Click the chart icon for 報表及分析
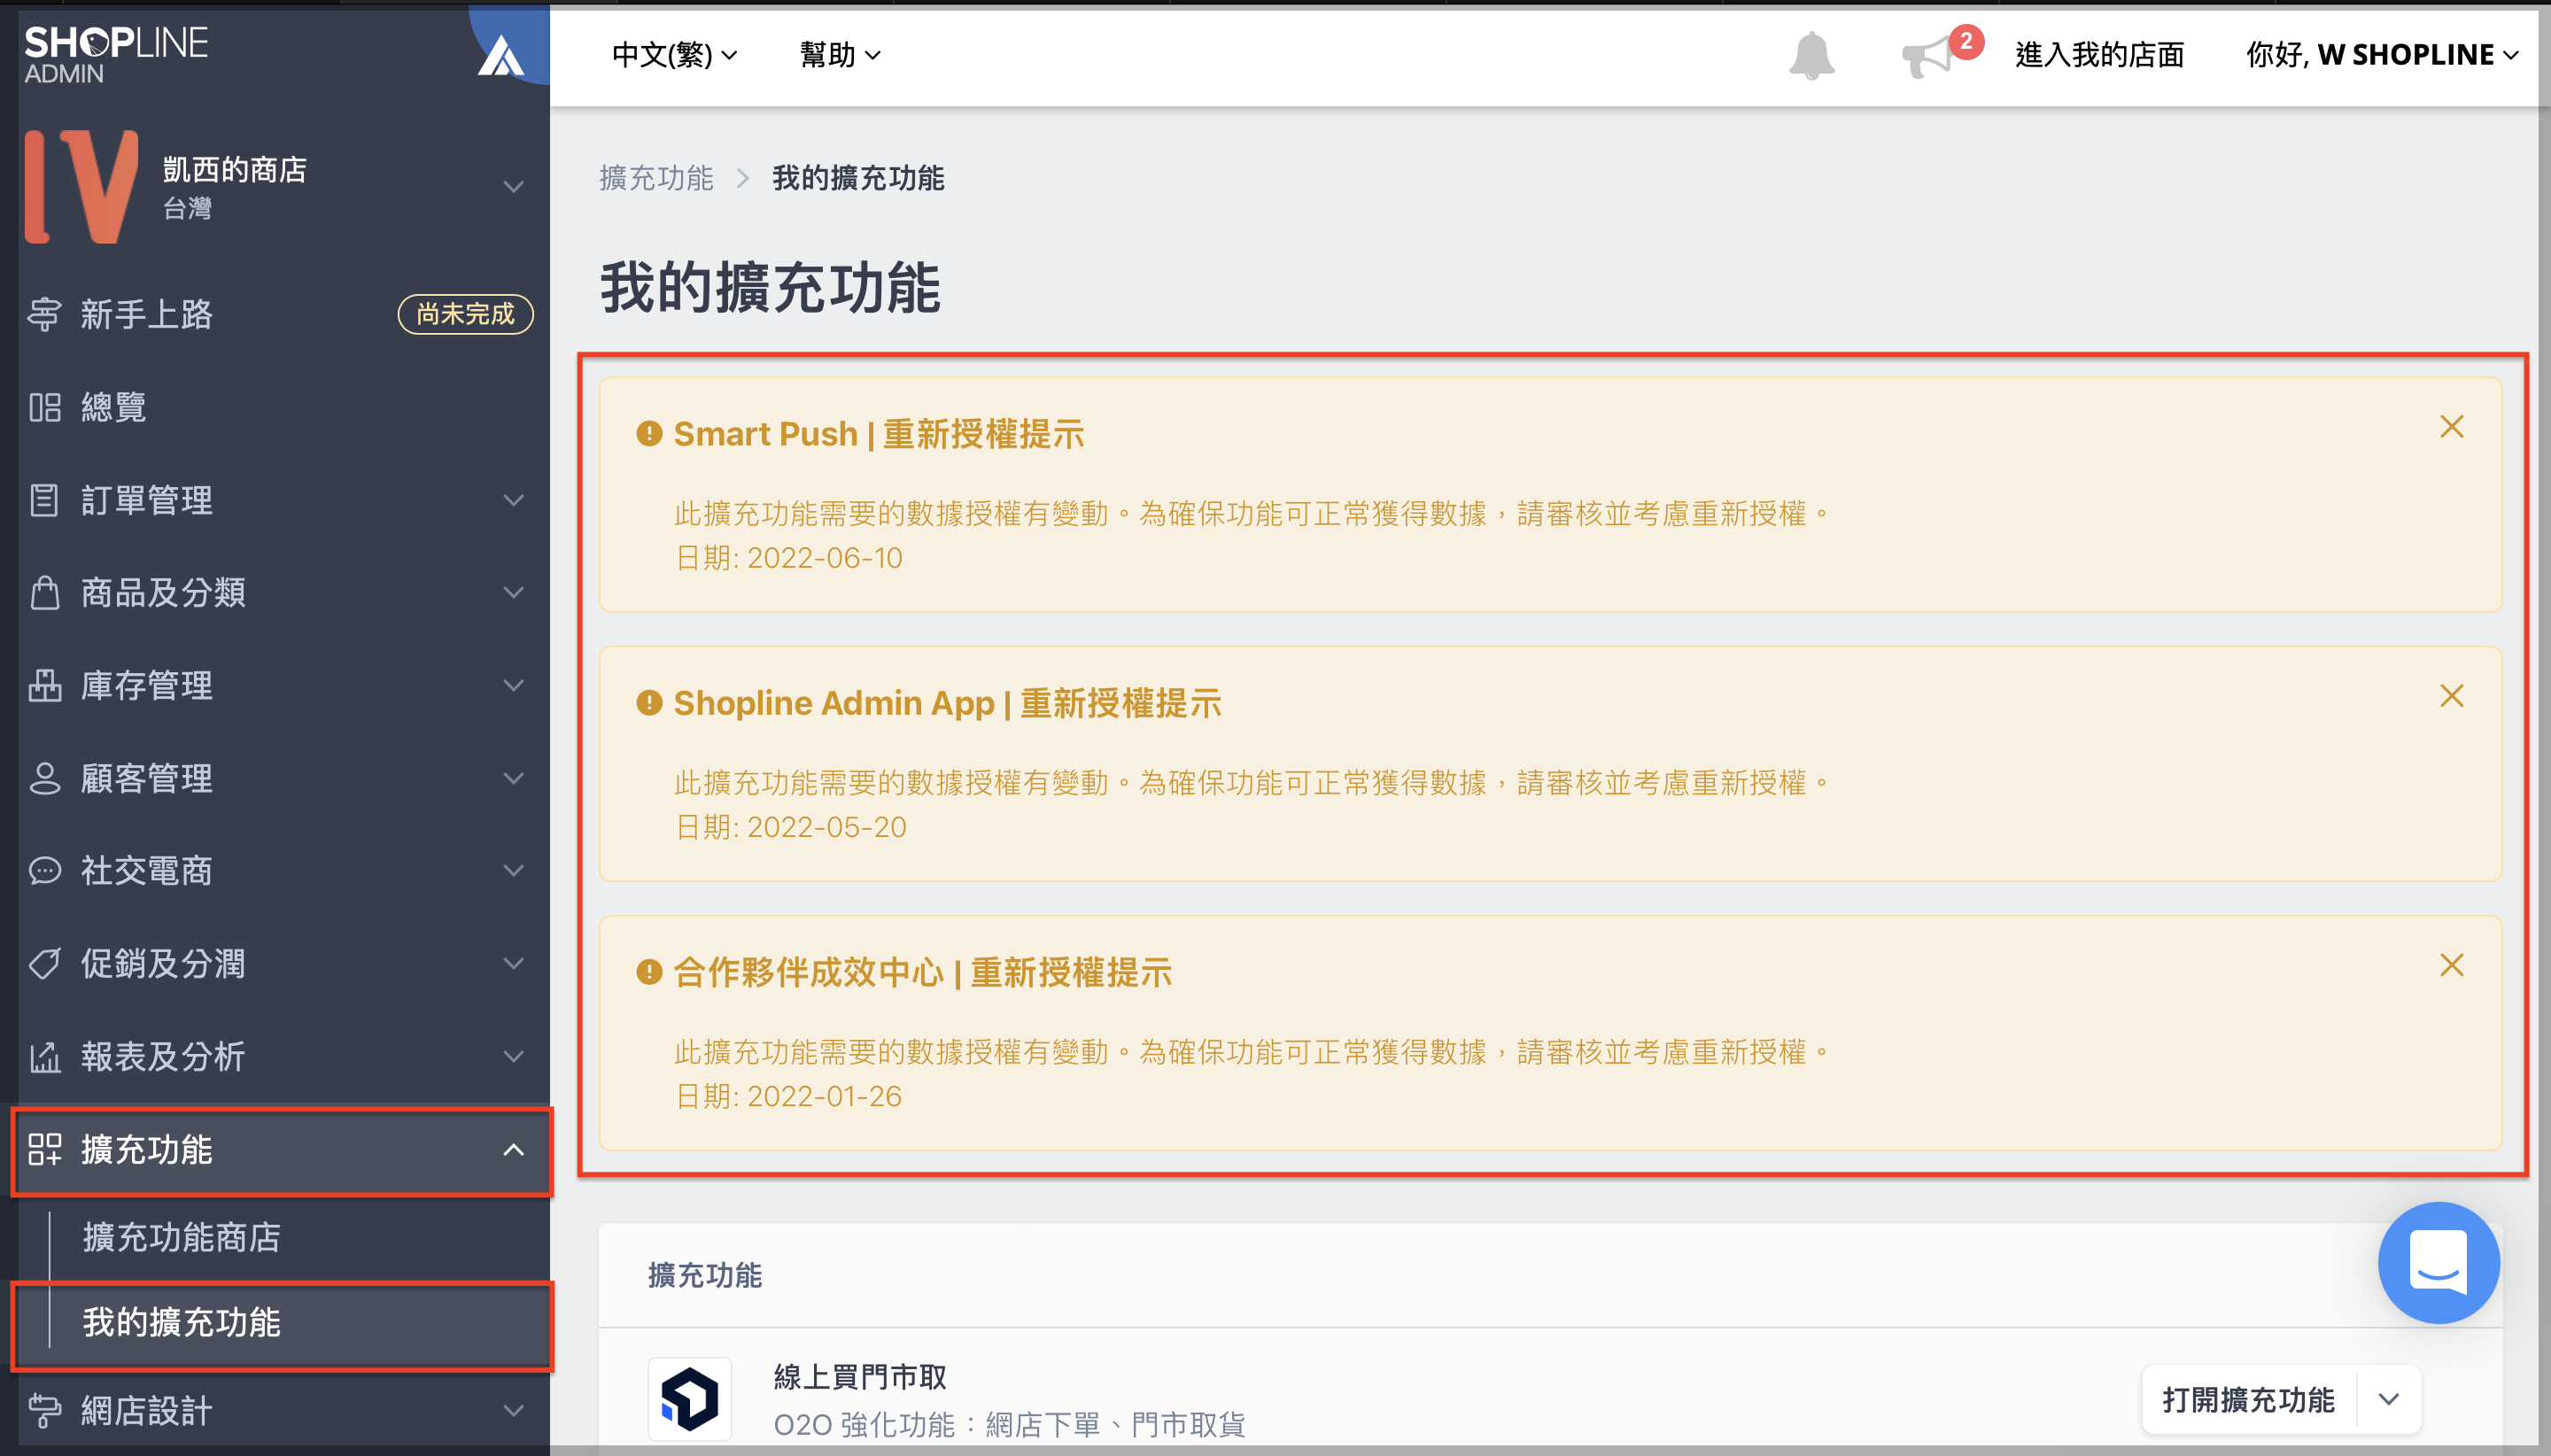Viewport: 2551px width, 1456px height. coord(44,1056)
